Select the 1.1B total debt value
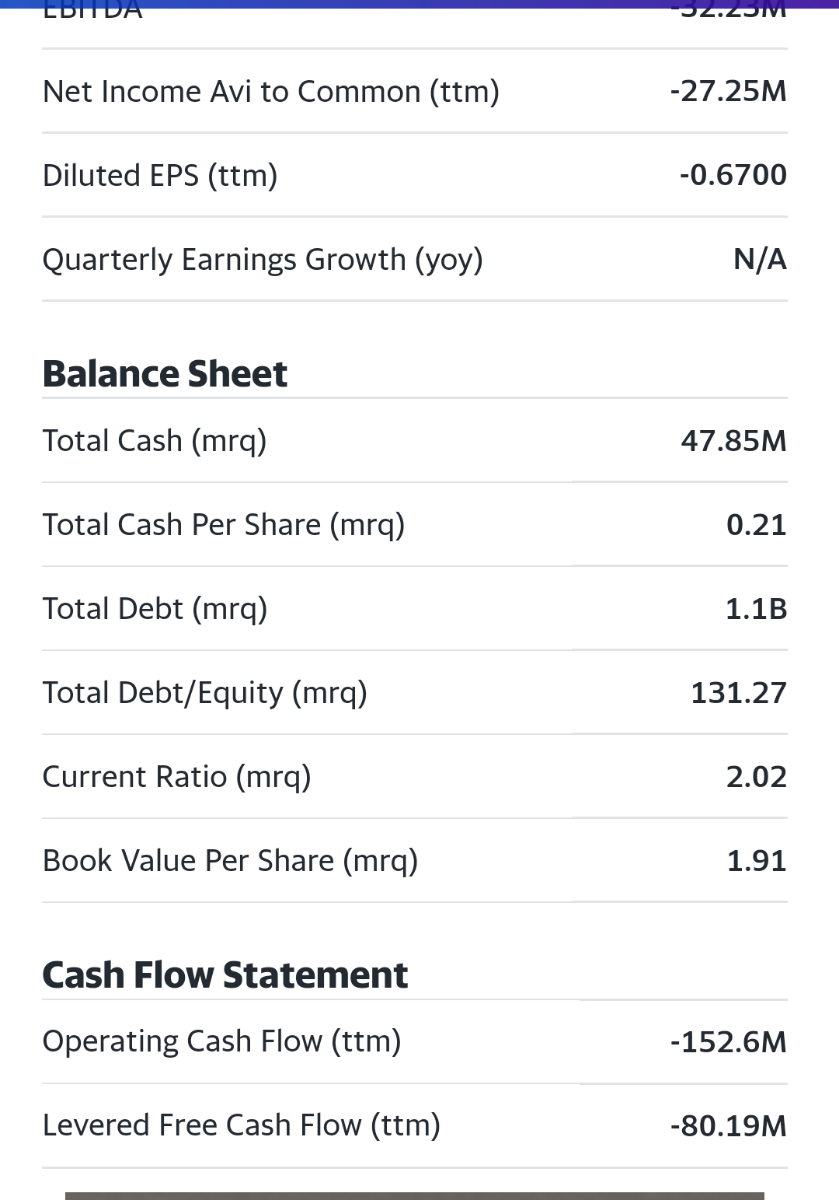 [x=756, y=609]
